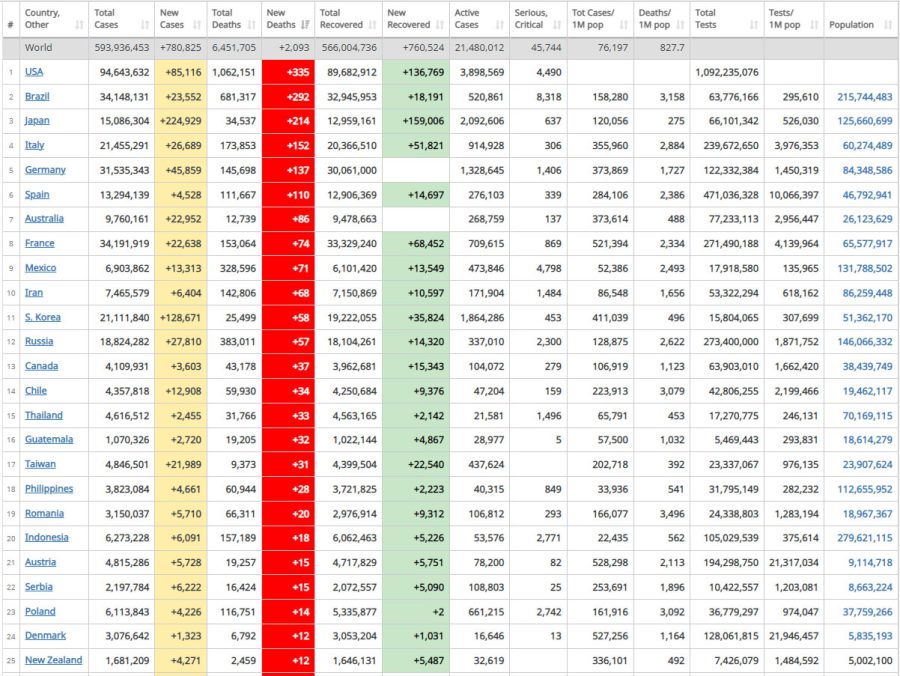900x676 pixels.
Task: Click World active cases value 21,480,012
Action: pos(479,48)
